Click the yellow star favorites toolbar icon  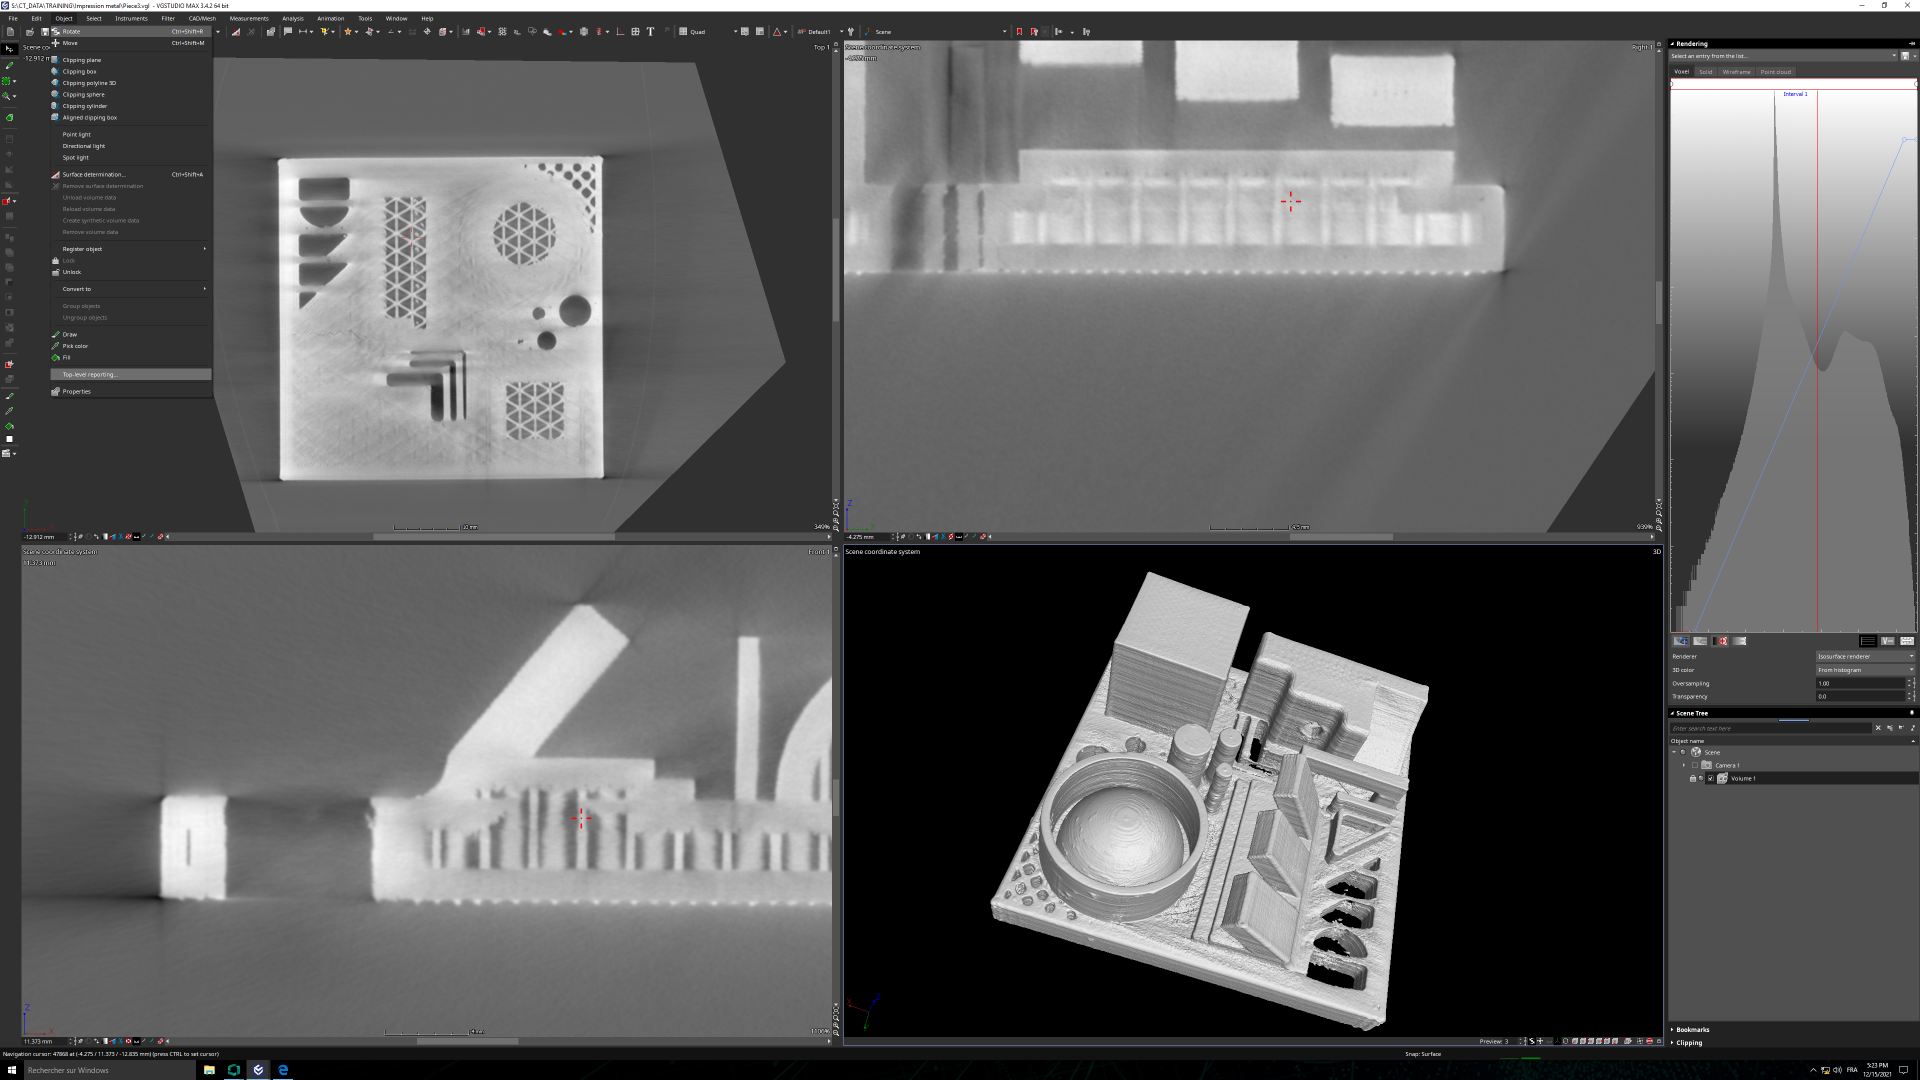(348, 32)
